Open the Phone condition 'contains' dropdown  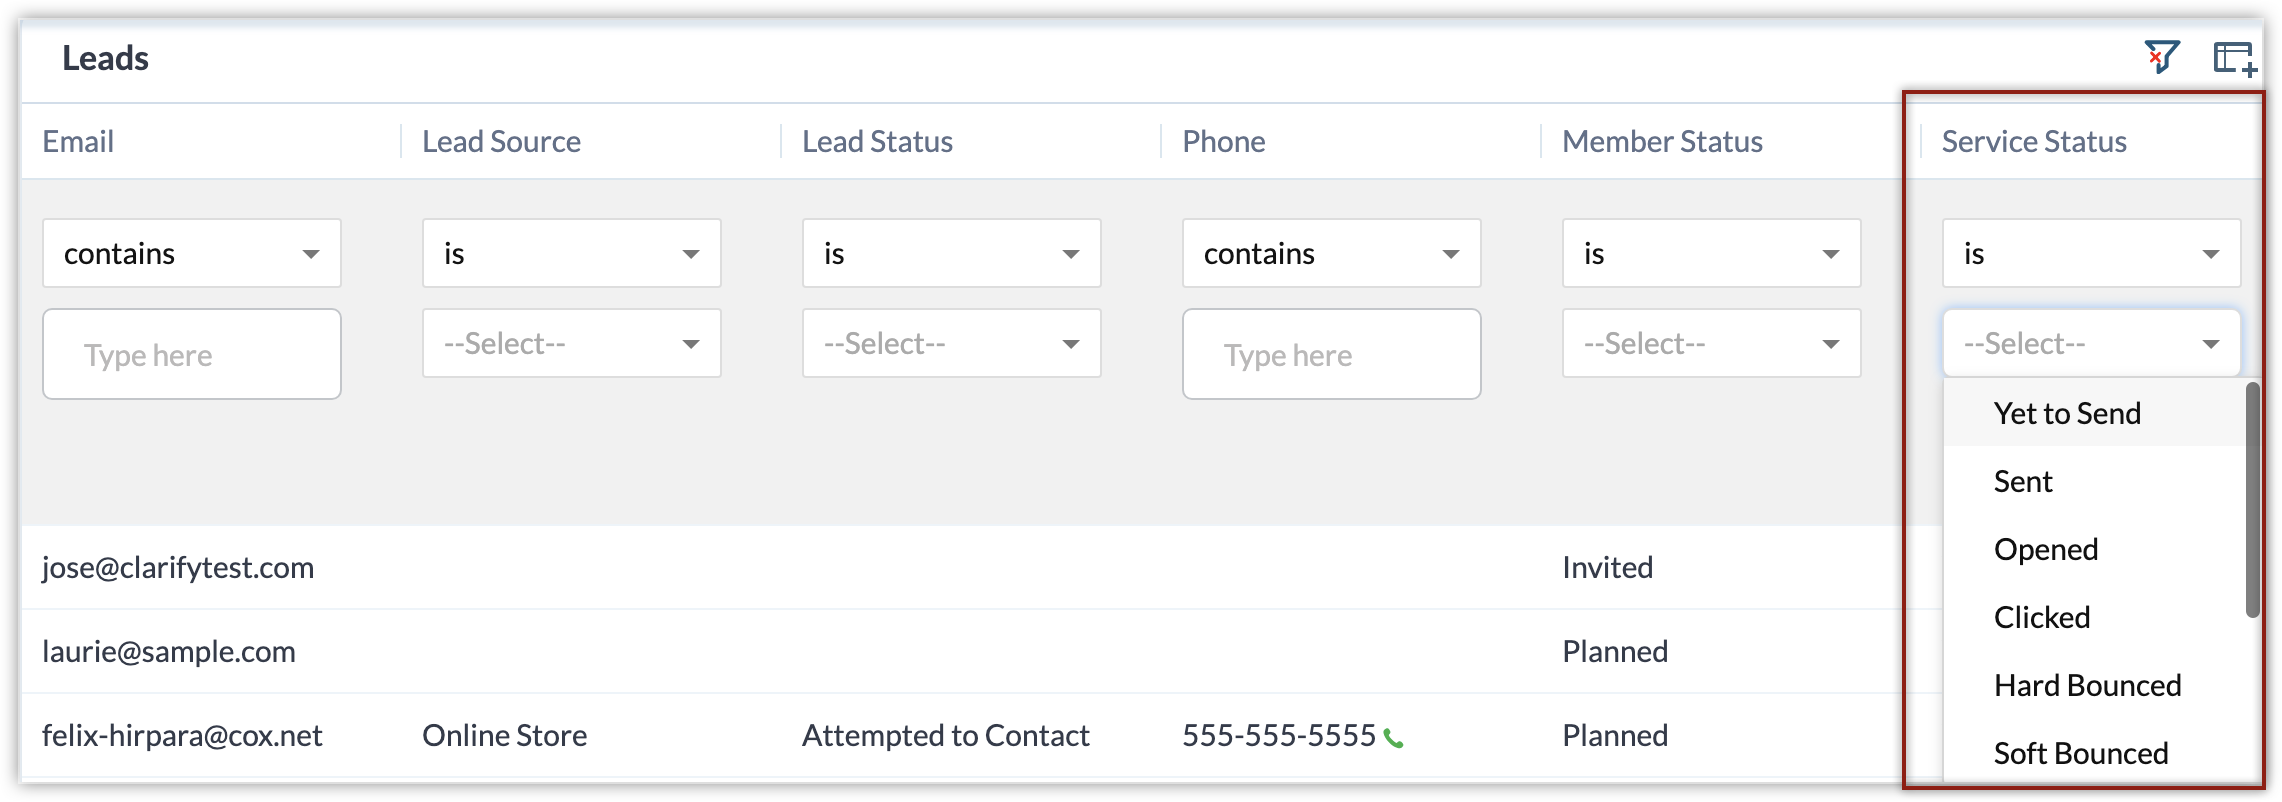pos(1332,253)
